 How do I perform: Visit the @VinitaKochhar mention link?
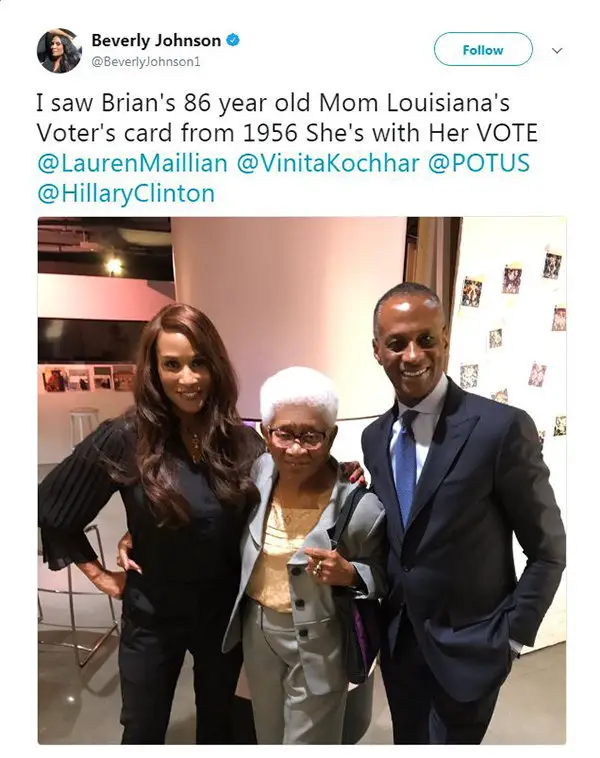(328, 163)
